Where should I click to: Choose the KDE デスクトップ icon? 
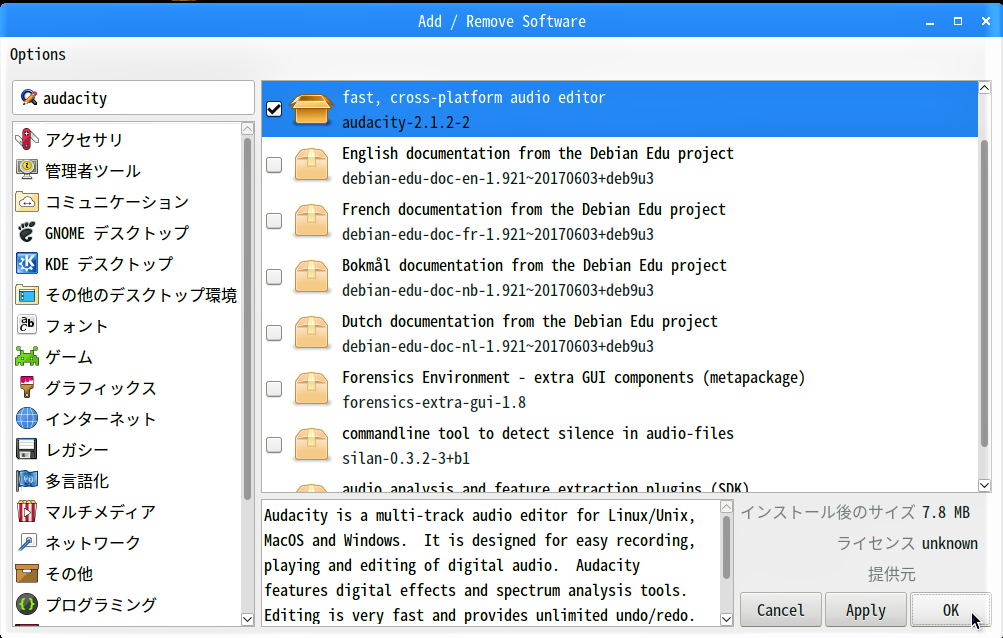(27, 263)
